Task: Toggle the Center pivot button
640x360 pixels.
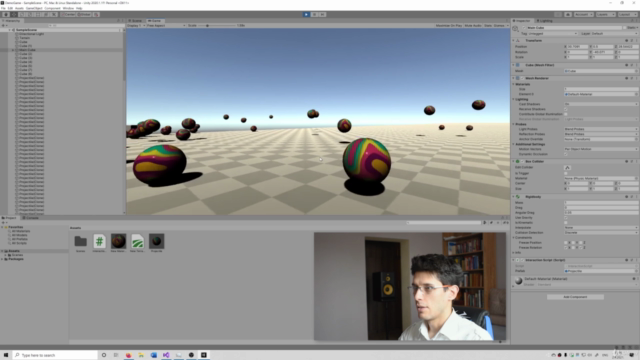Action: tap(69, 14)
